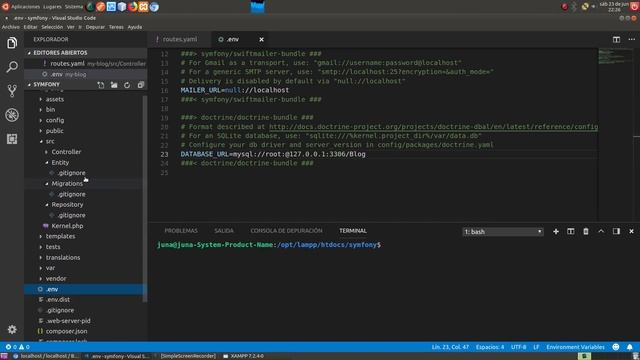This screenshot has width=640, height=360.
Task: Open the Explorer view in activity bar
Action: pyautogui.click(x=12, y=42)
